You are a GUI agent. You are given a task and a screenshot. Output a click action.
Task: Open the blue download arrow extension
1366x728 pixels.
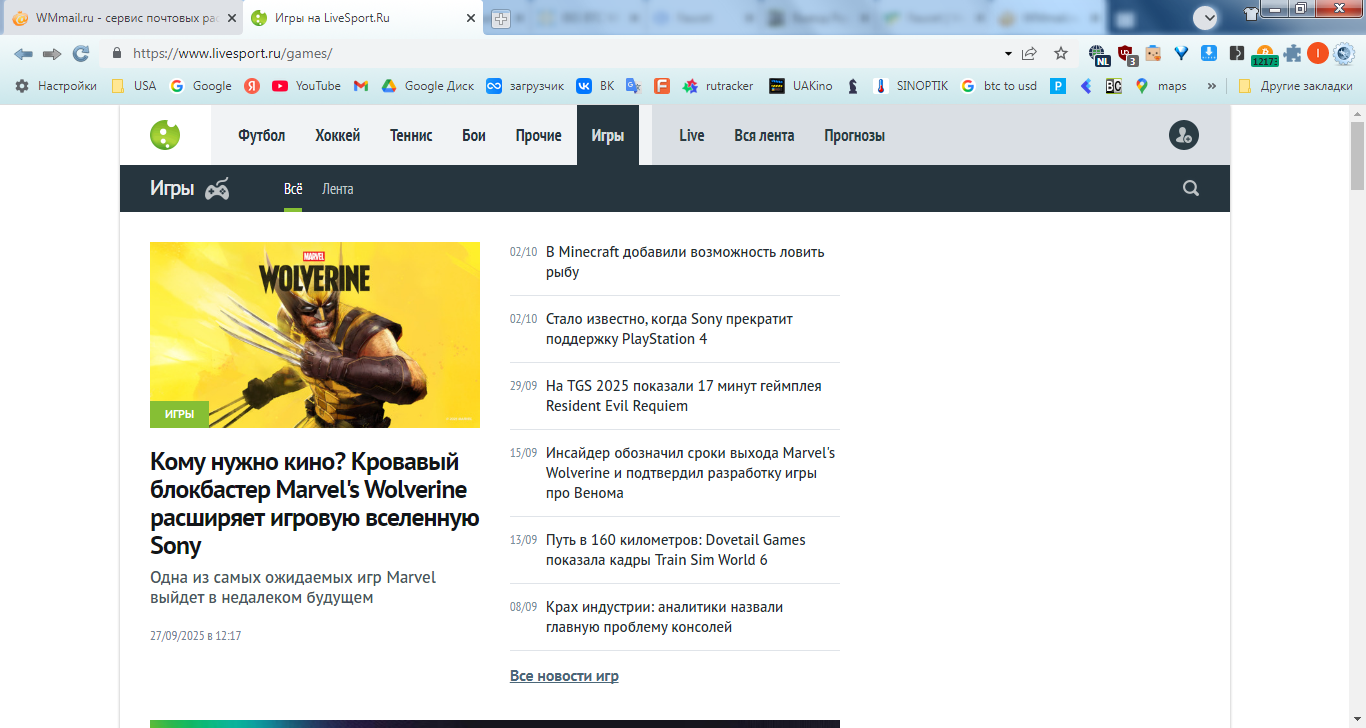point(1209,53)
